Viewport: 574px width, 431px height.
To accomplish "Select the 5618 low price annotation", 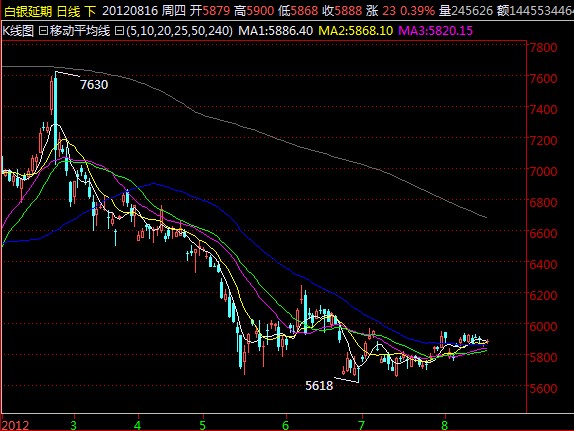I will pyautogui.click(x=319, y=386).
